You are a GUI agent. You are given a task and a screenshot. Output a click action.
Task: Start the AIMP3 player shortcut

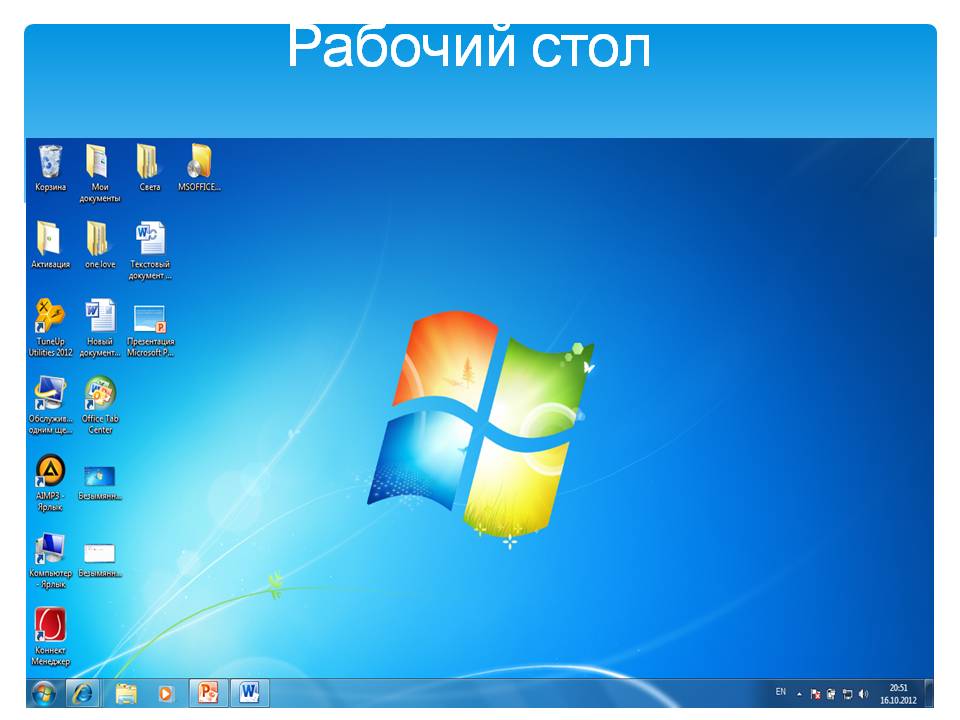point(50,472)
